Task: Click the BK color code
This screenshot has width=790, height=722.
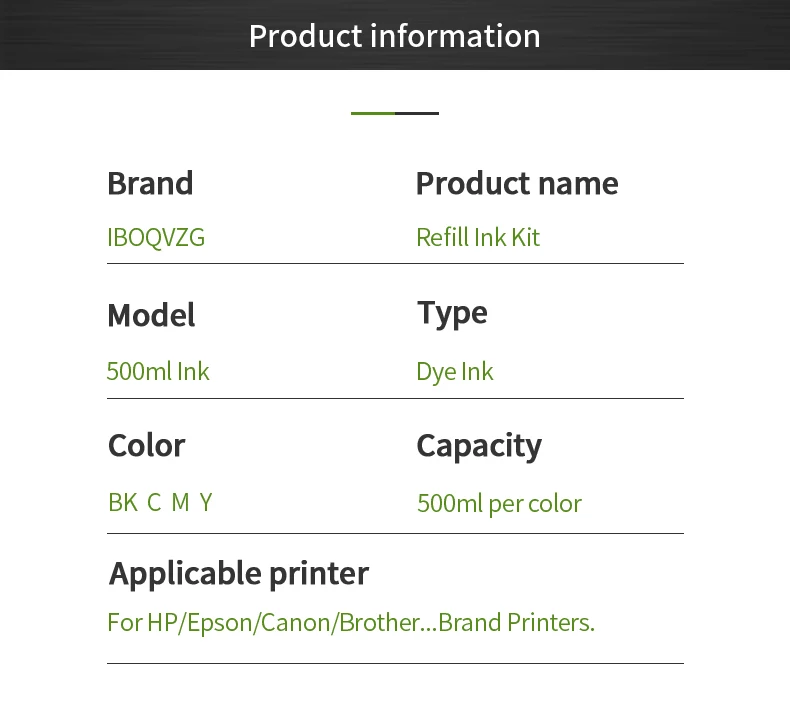Action: [x=122, y=503]
